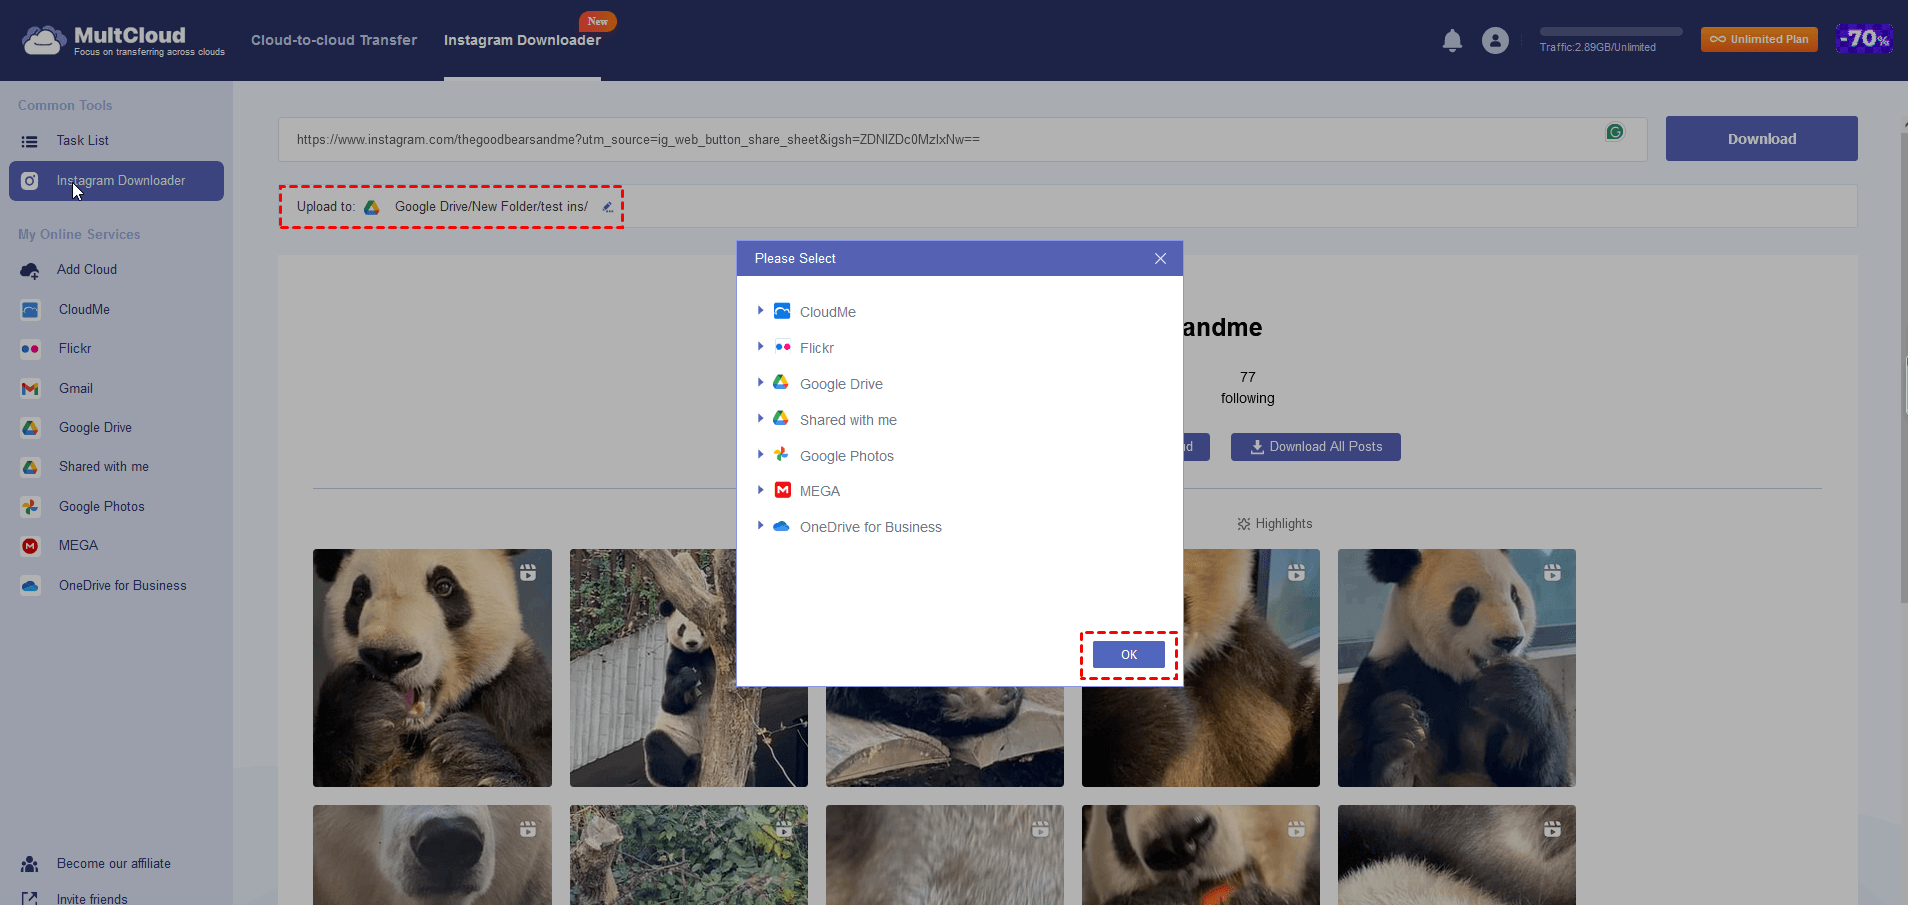Click the Google Drive upload path text

click(x=491, y=207)
